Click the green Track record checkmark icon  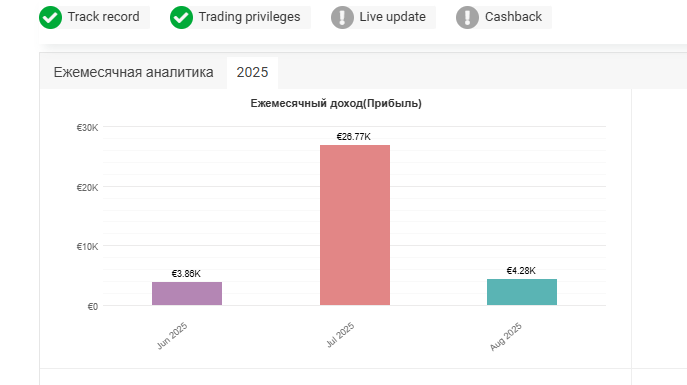[50, 18]
